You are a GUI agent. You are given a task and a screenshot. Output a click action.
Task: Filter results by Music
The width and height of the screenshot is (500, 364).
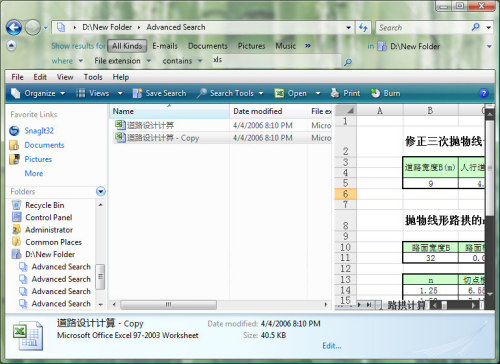pyautogui.click(x=286, y=46)
